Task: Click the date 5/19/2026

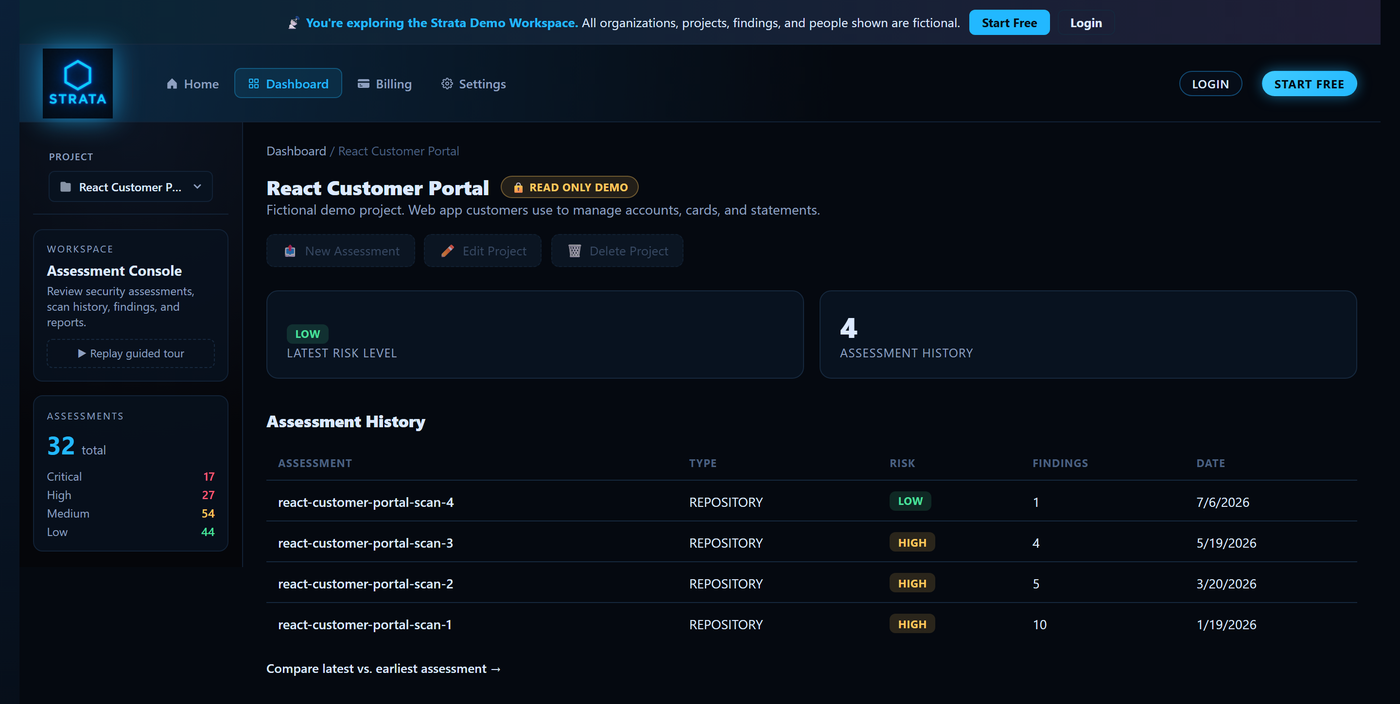Action: pyautogui.click(x=1226, y=543)
